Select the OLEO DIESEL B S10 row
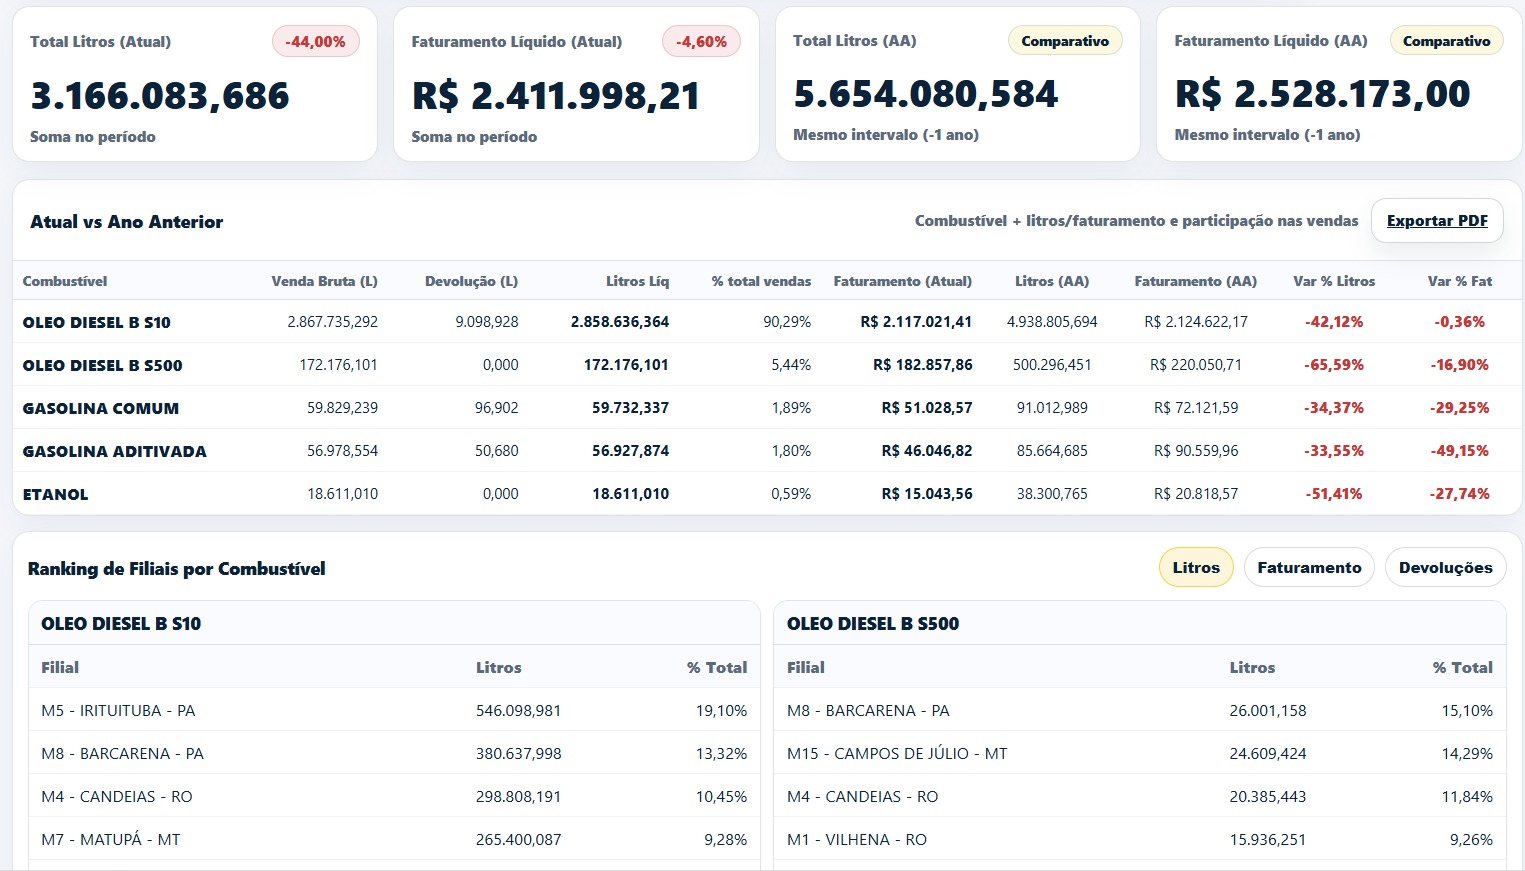Viewport: 1525px width, 871px height. [97, 322]
